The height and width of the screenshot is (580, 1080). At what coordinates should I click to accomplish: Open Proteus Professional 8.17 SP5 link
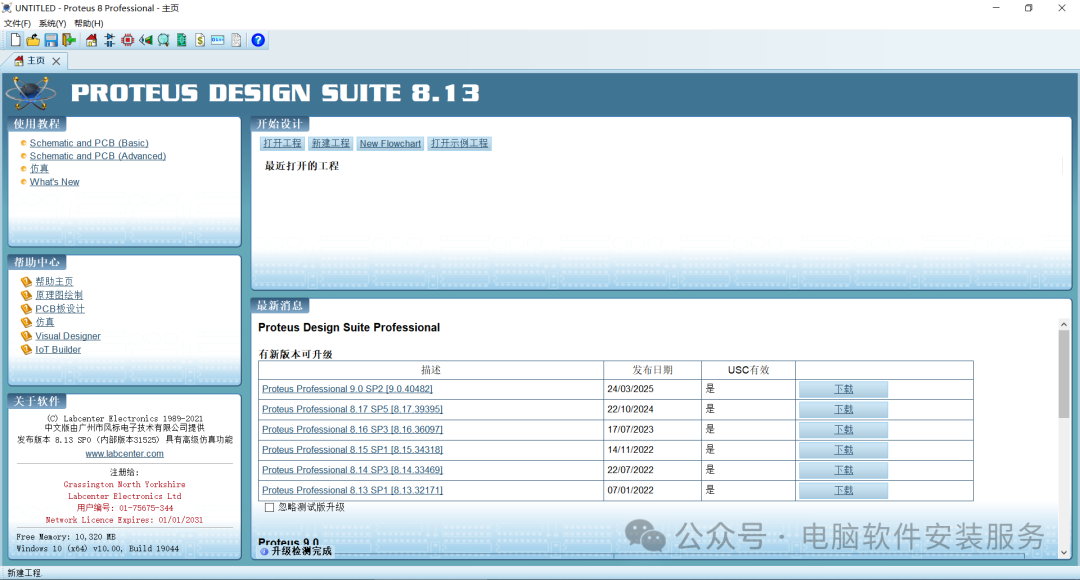pos(352,409)
